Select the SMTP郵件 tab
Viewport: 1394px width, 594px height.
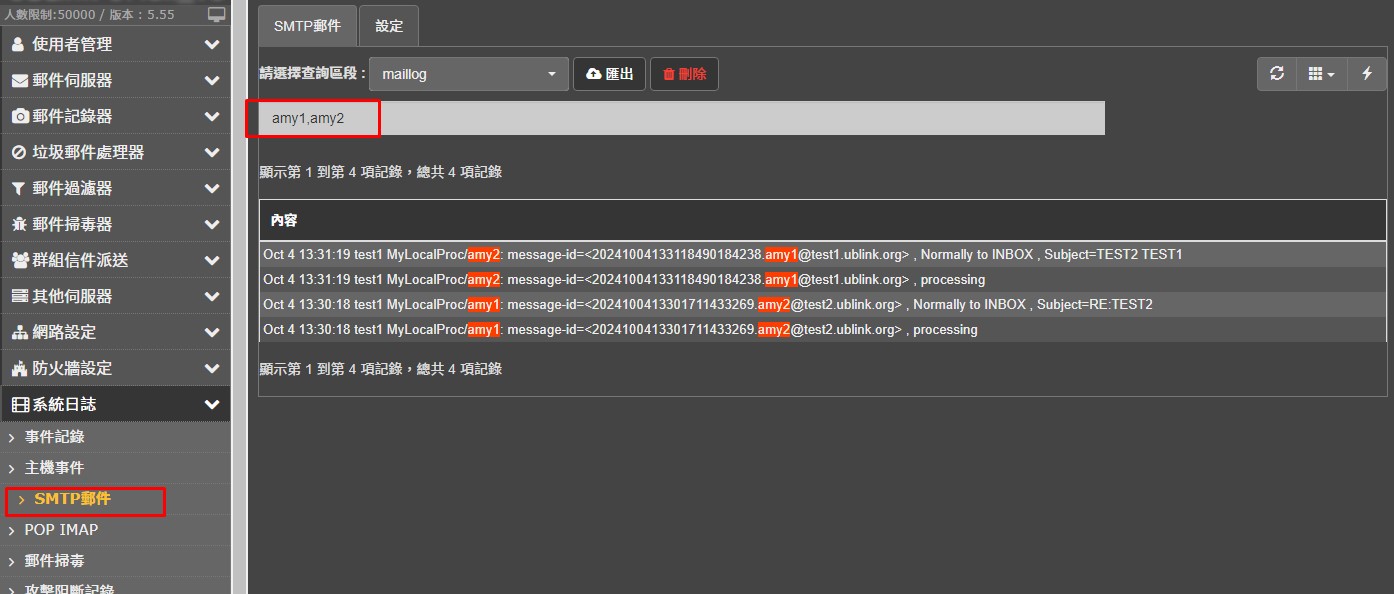(x=307, y=26)
